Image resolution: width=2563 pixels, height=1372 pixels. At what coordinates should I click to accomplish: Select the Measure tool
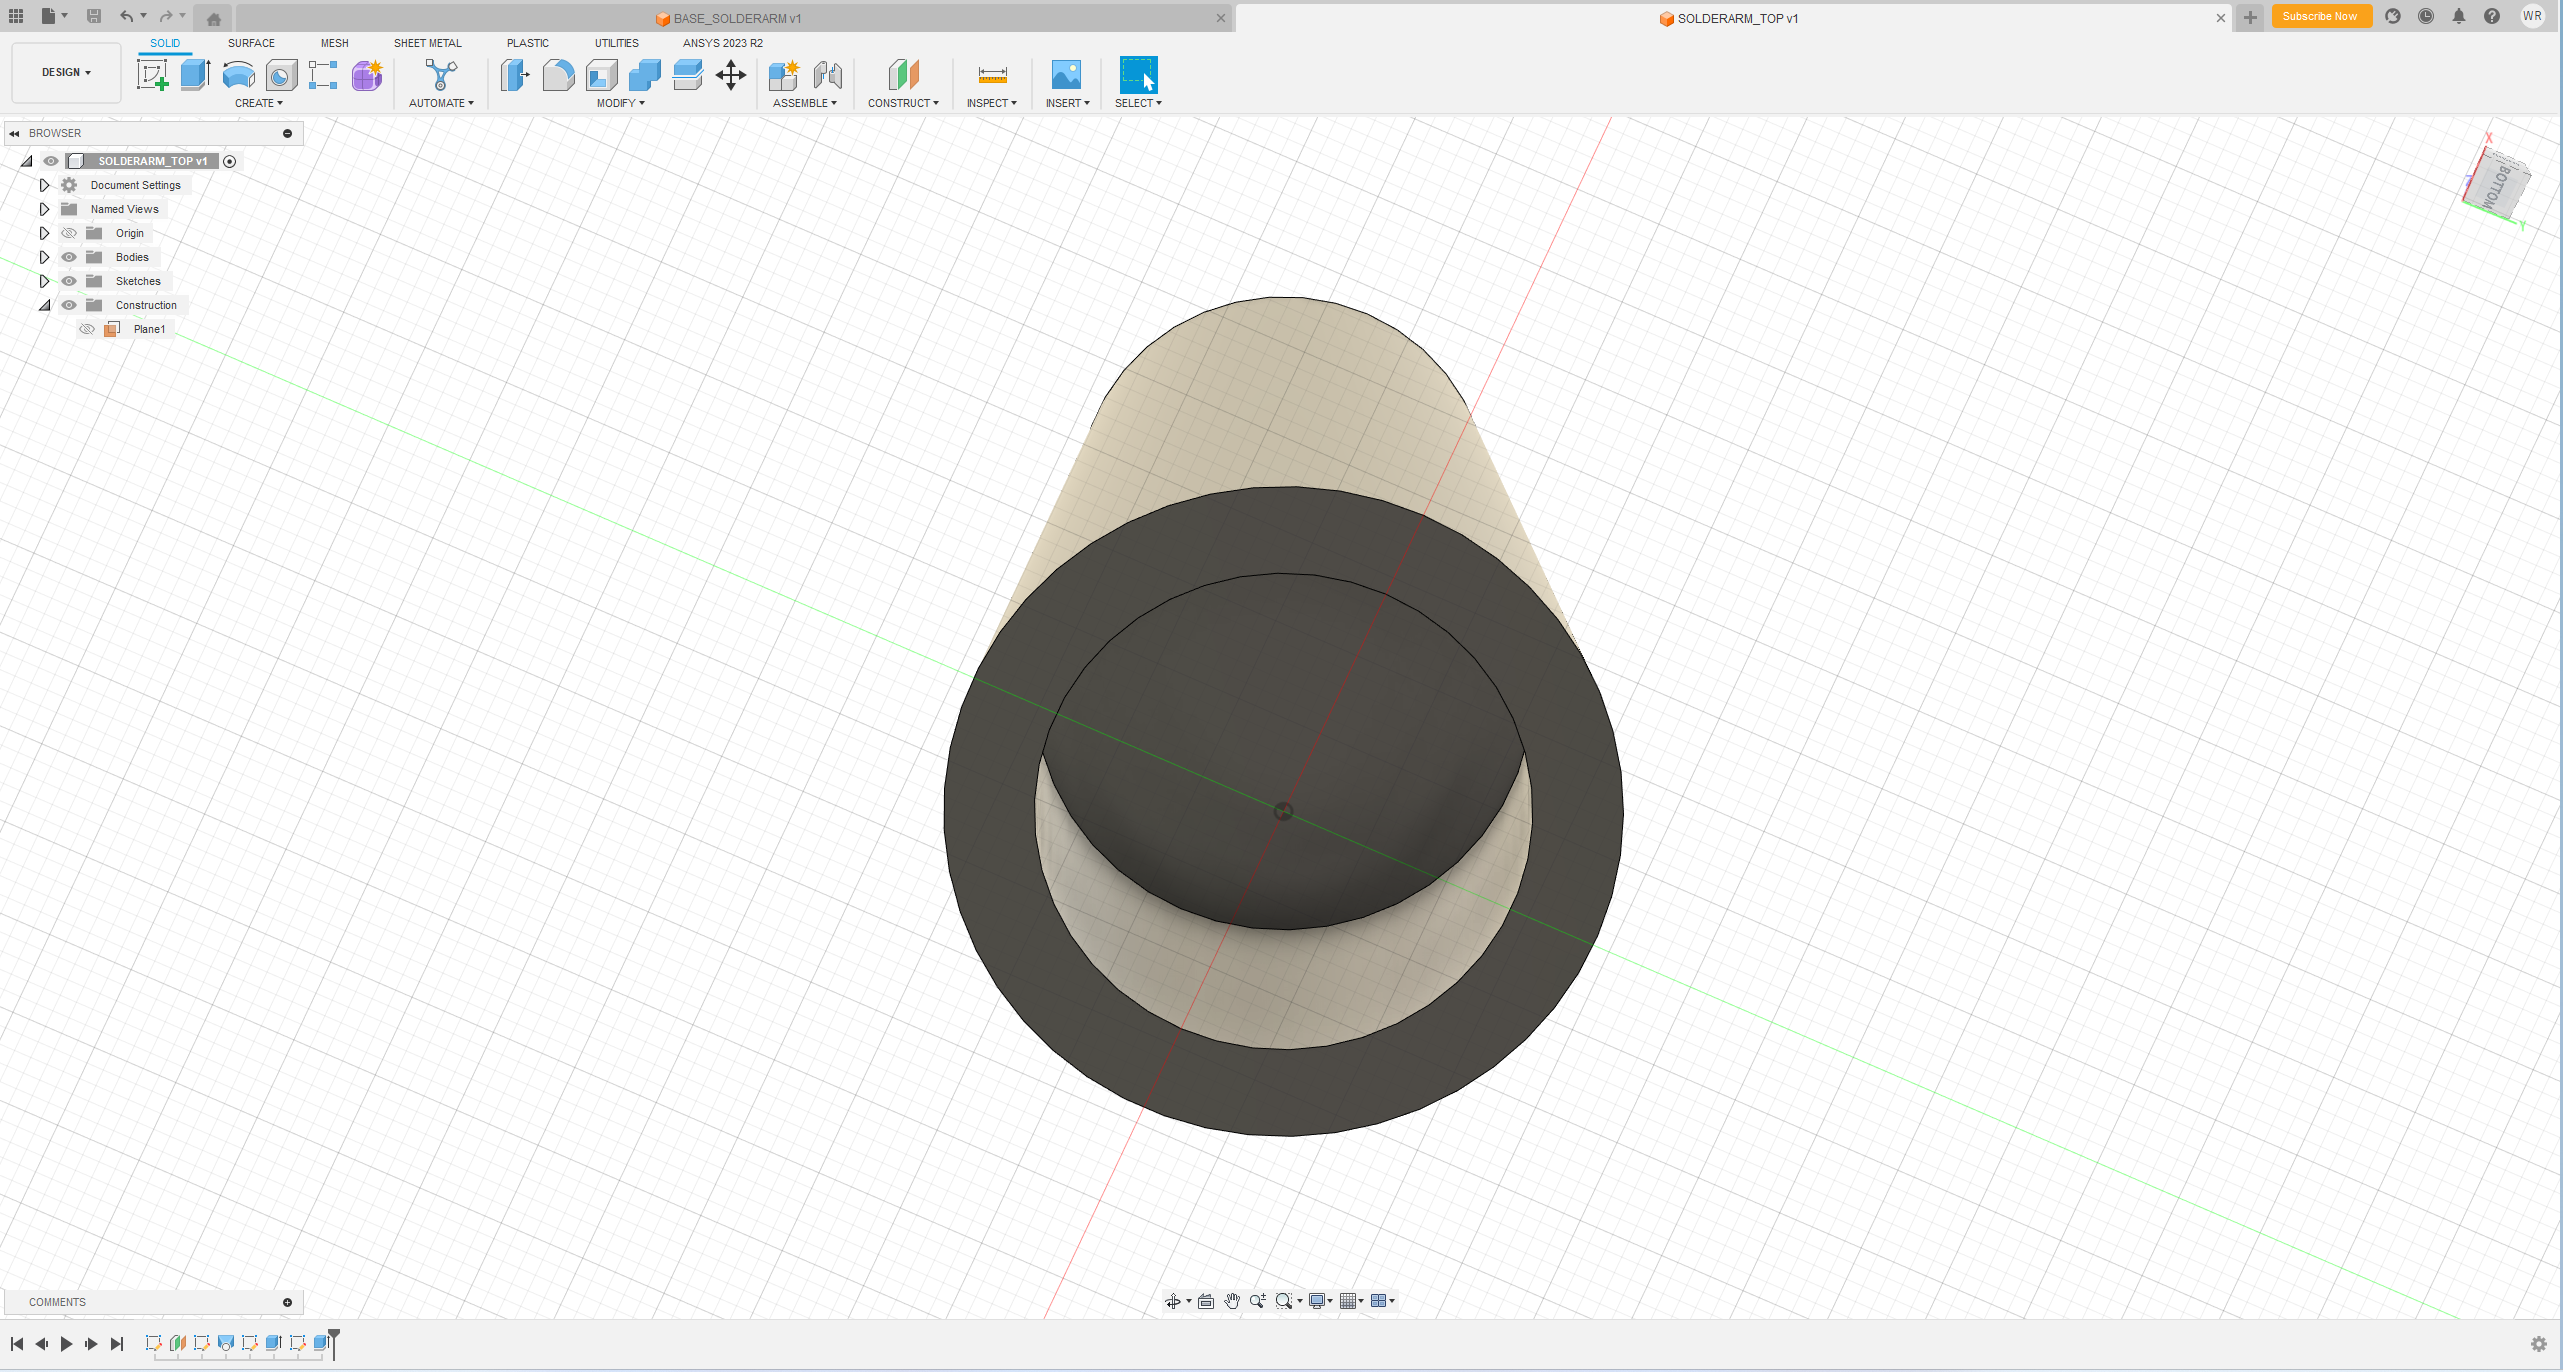992,75
